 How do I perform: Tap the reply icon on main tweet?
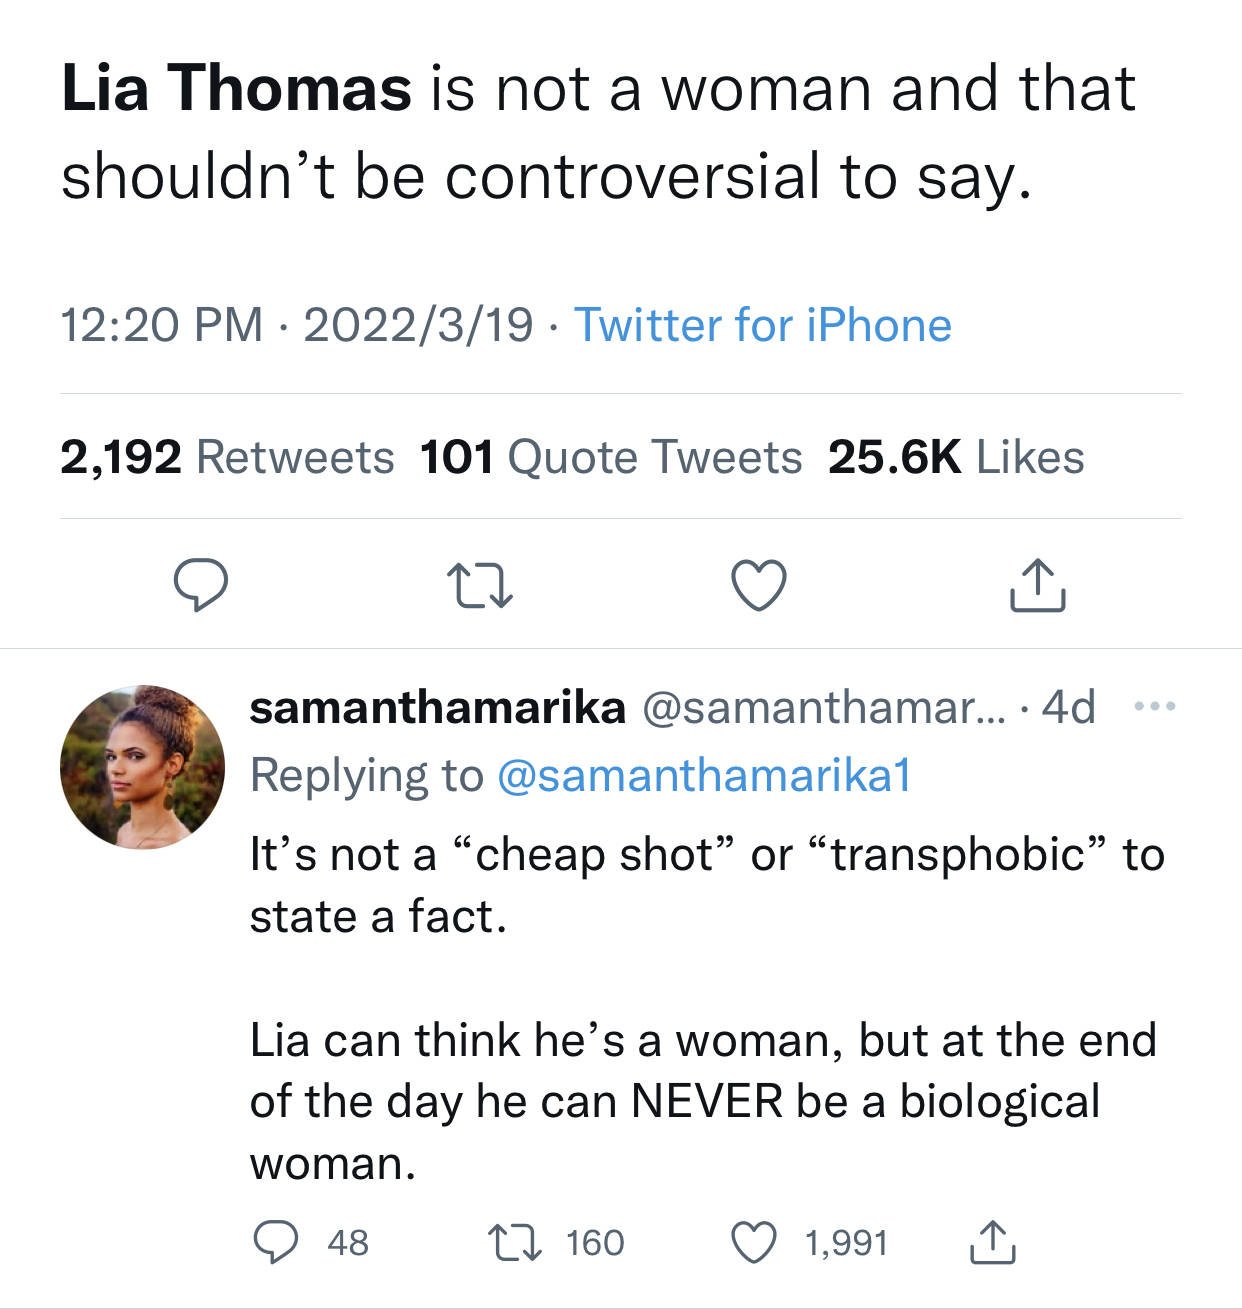click(x=201, y=585)
